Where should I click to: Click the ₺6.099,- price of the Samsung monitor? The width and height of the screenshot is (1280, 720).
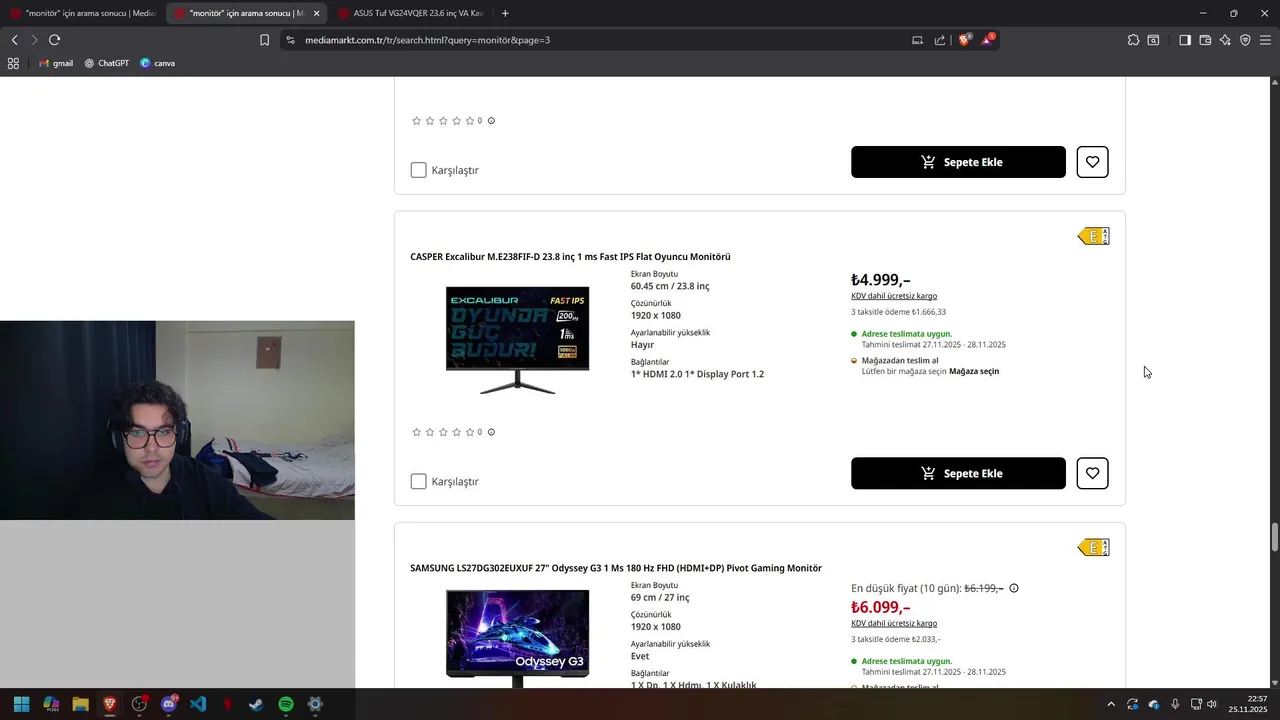pyautogui.click(x=880, y=607)
